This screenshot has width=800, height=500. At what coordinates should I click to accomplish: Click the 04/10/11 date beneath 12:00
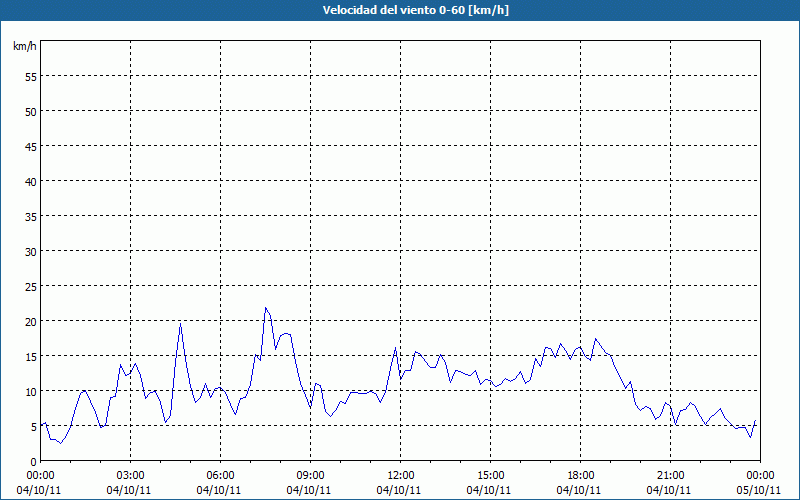pyautogui.click(x=398, y=490)
